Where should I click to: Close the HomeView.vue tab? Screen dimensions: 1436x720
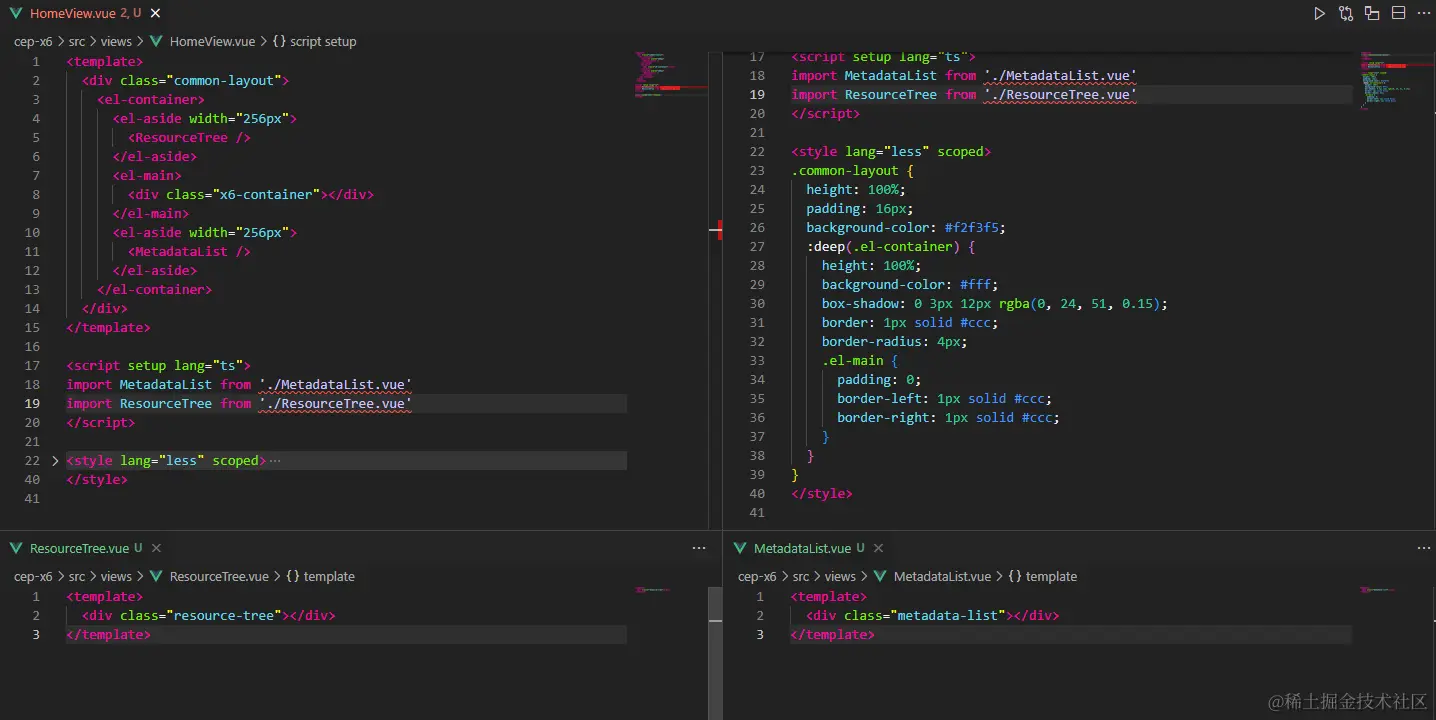click(155, 14)
